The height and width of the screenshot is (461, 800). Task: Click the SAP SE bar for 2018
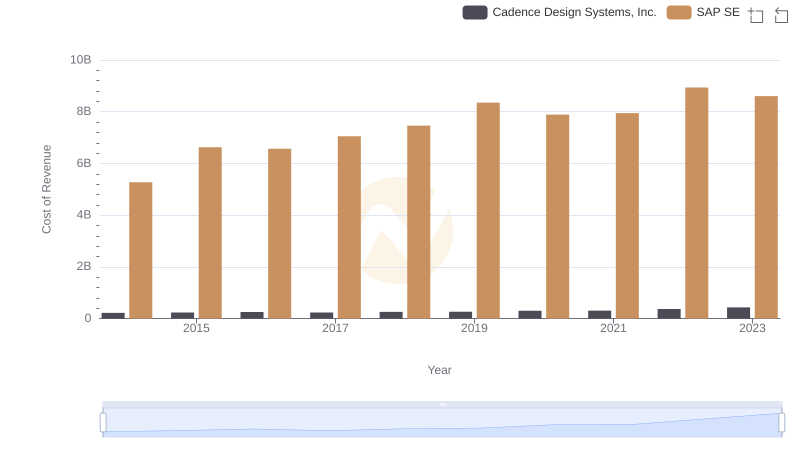click(418, 222)
